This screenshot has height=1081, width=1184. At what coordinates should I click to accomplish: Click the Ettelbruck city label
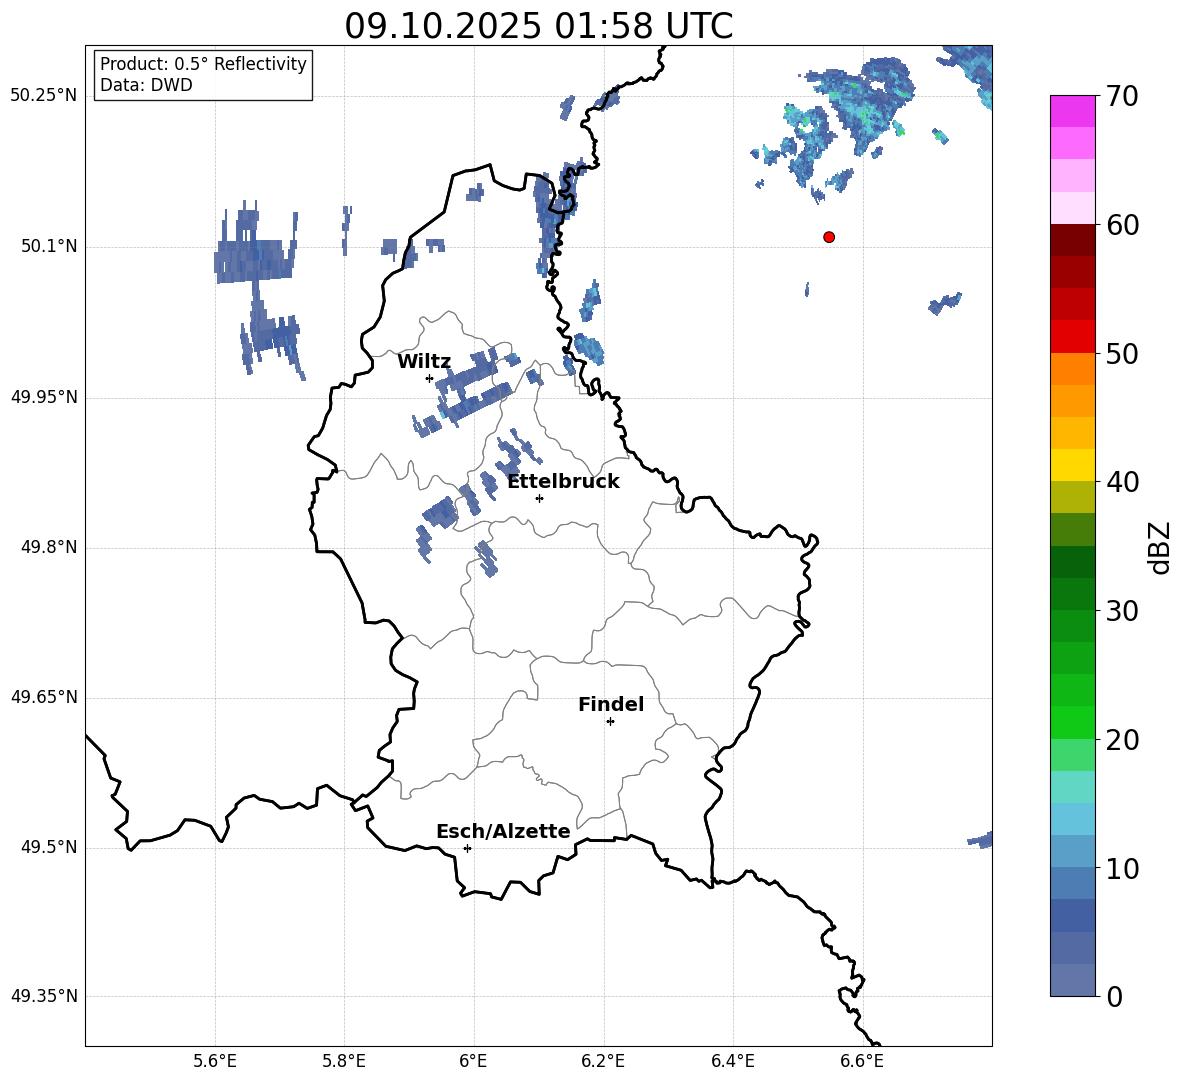(x=563, y=482)
